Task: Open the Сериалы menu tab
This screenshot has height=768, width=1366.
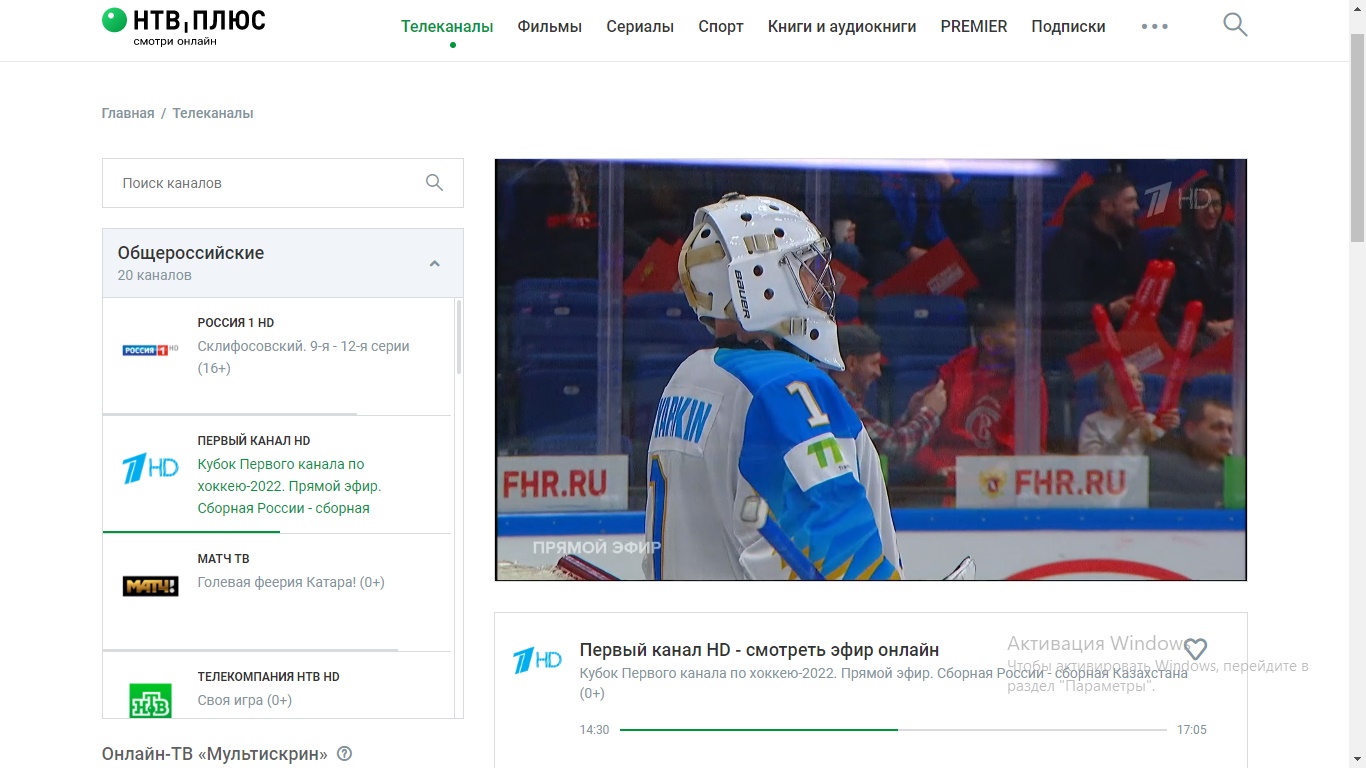Action: (640, 27)
